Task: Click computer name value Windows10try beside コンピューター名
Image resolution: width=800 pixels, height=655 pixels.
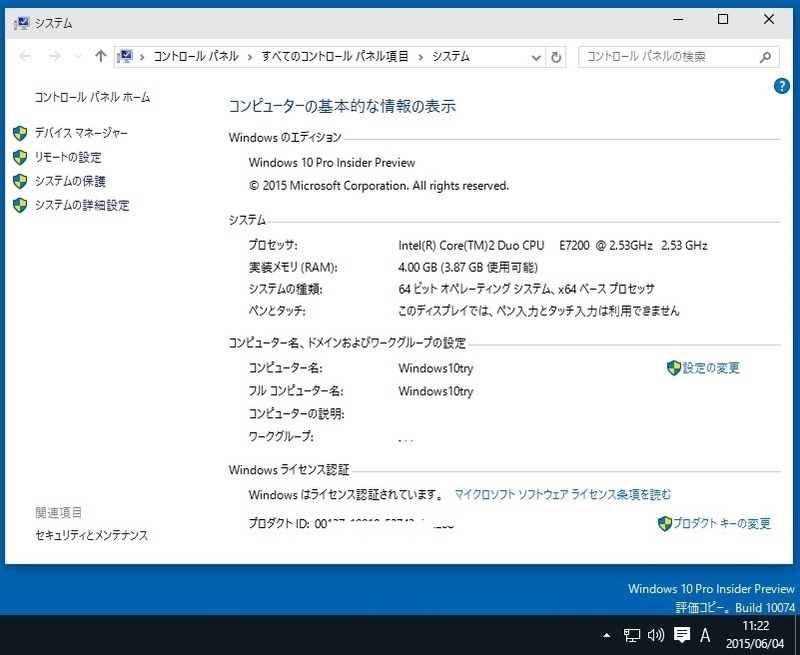Action: pos(436,368)
